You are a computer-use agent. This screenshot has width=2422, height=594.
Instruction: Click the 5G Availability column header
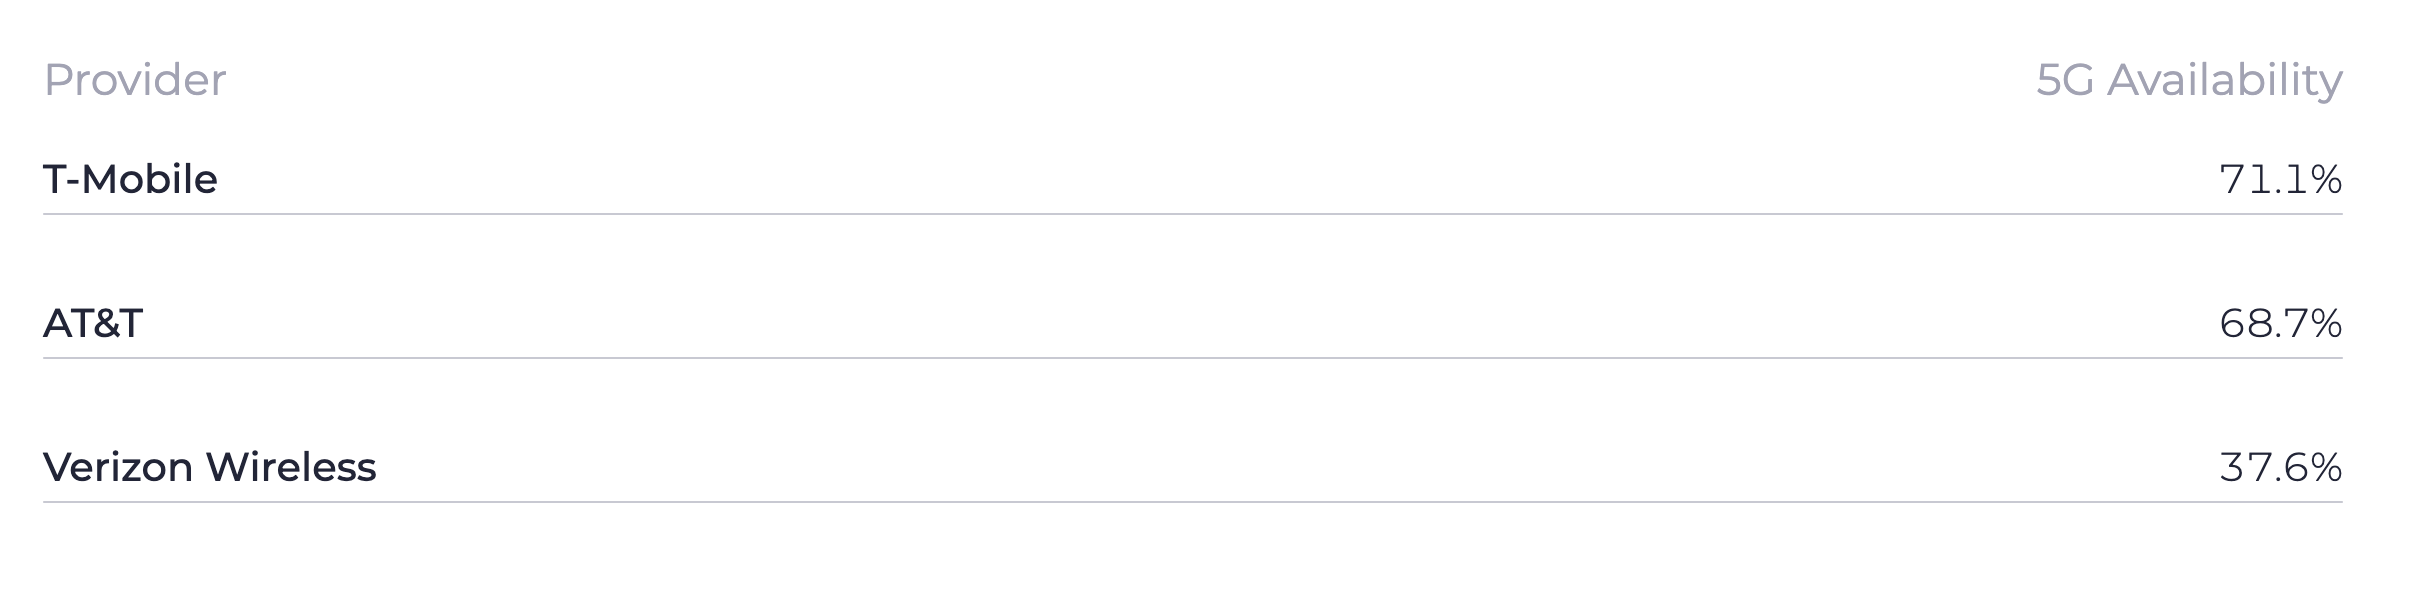point(2188,80)
